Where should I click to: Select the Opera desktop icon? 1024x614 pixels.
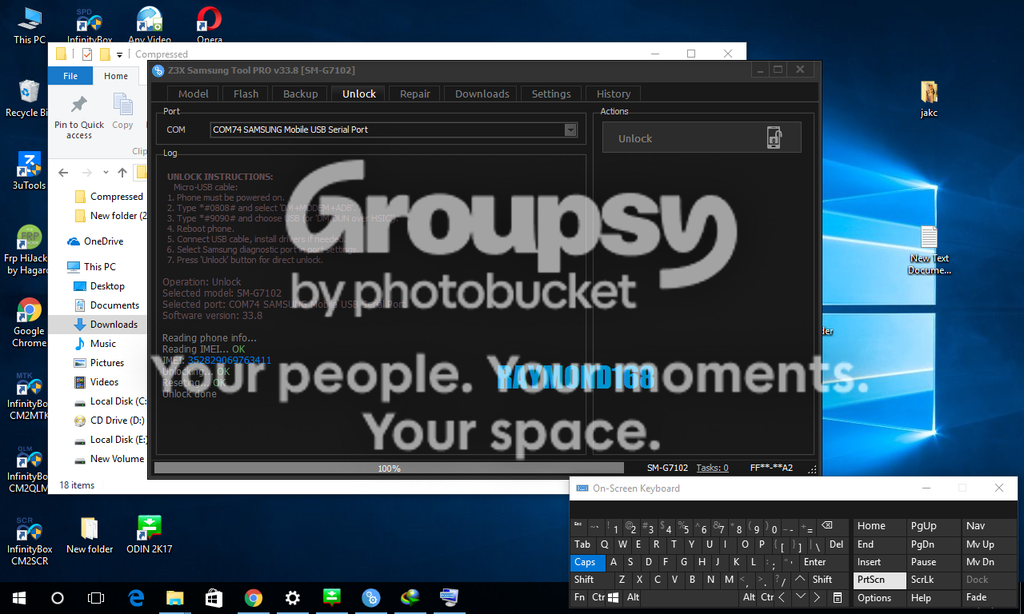tap(209, 25)
